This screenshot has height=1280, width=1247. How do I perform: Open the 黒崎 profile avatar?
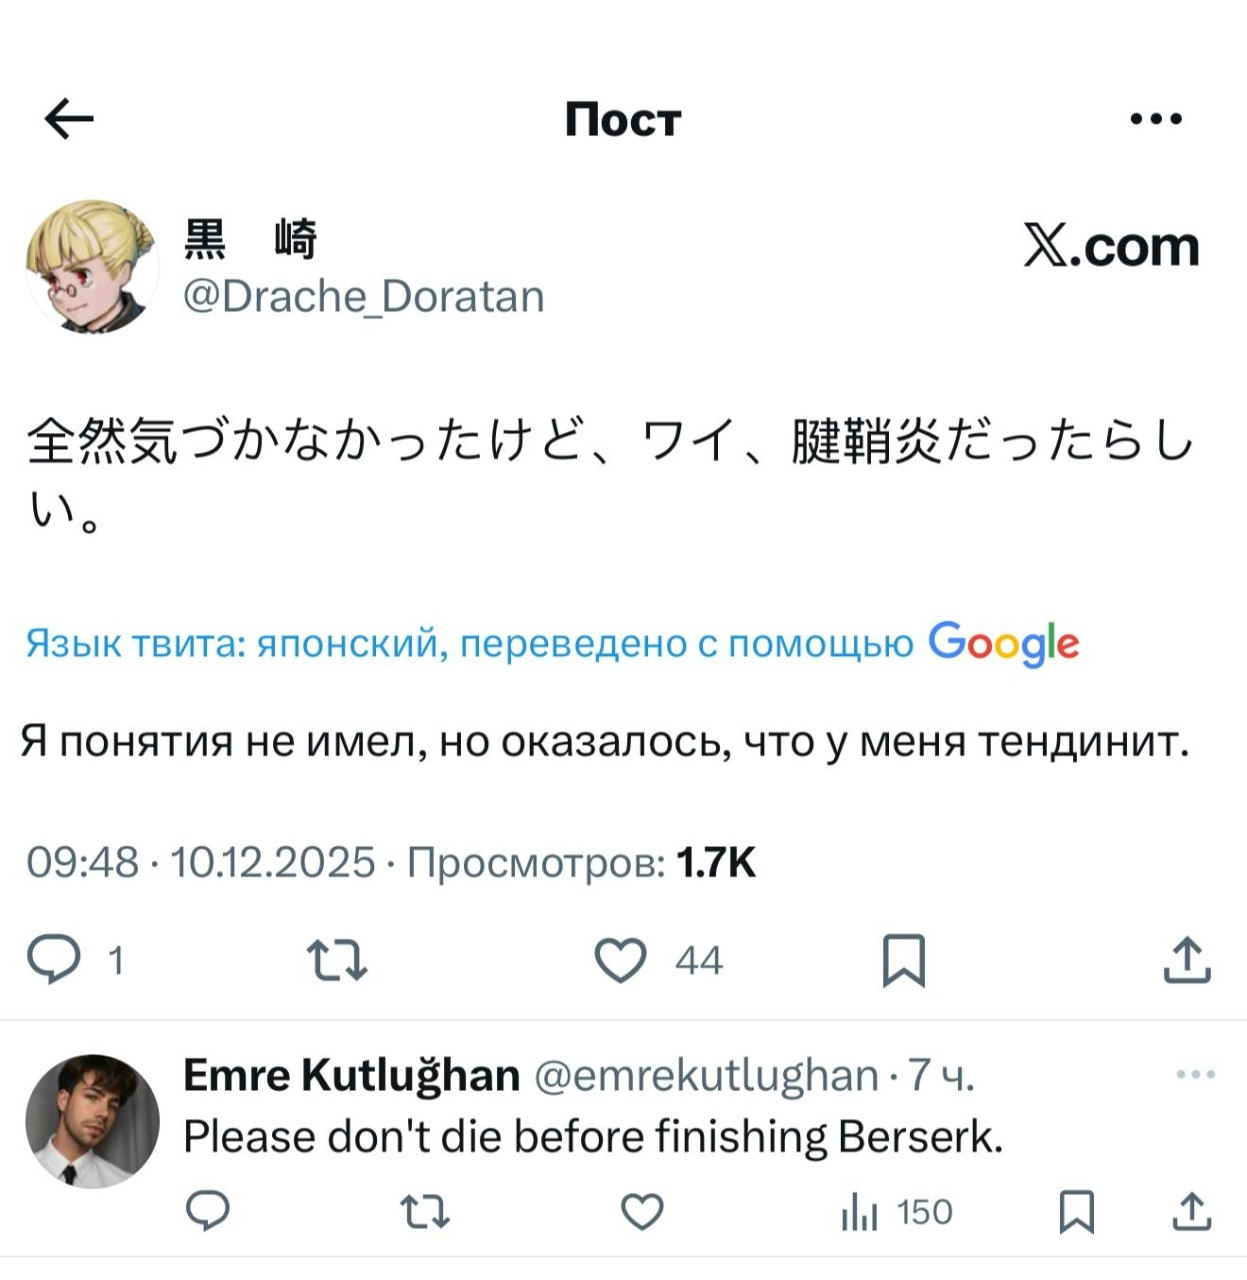click(92, 266)
